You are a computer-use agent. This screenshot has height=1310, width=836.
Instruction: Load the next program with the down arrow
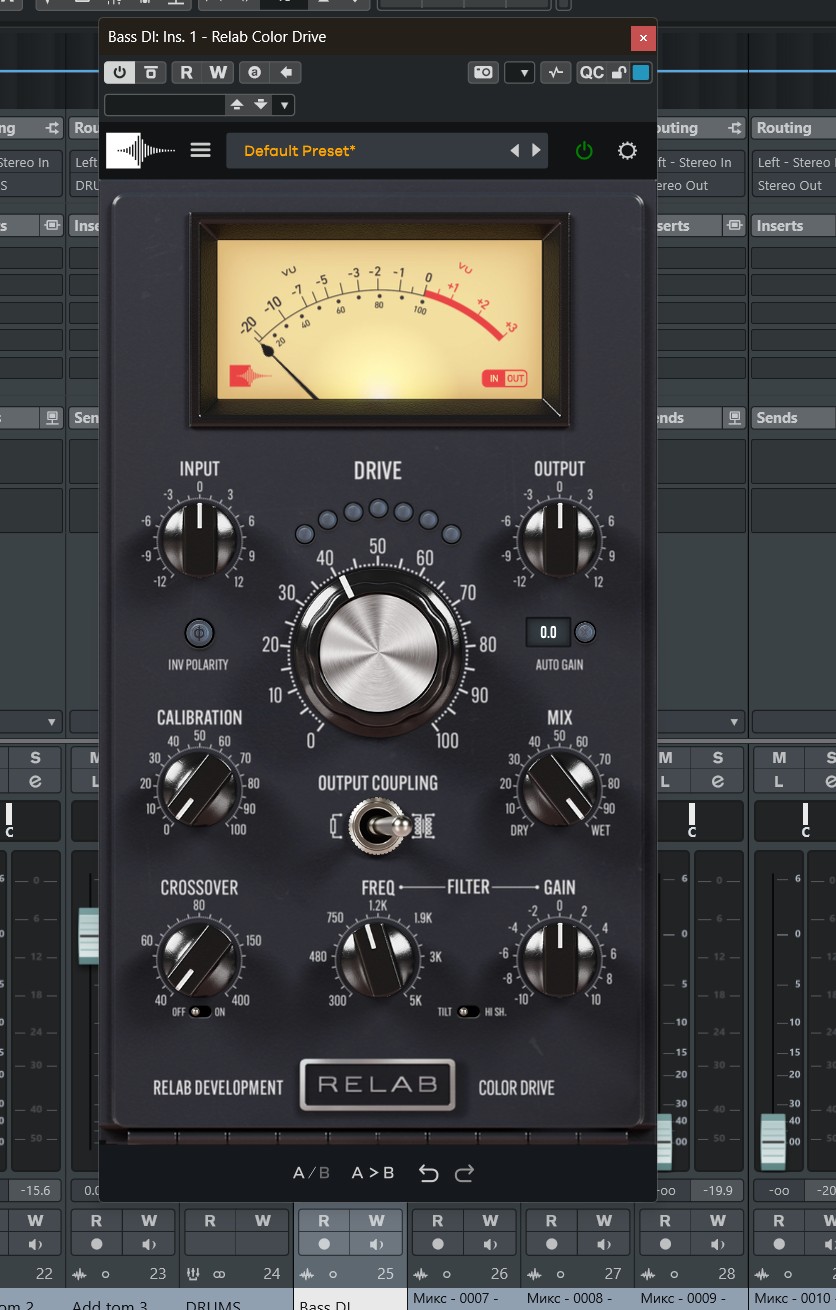(260, 105)
